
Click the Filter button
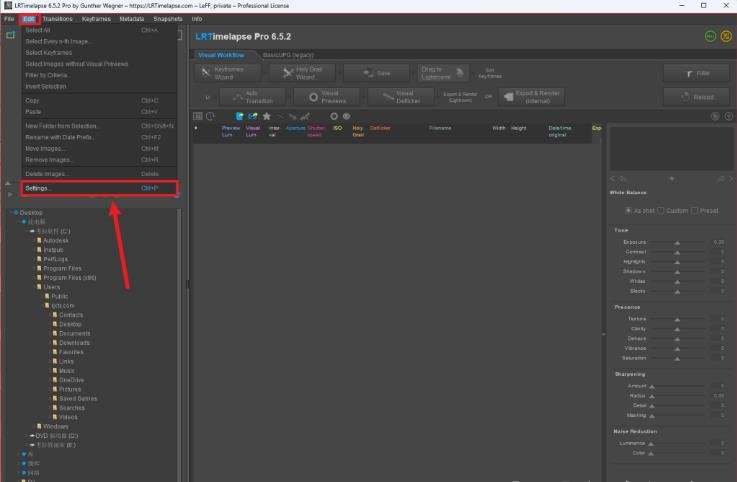tap(696, 73)
